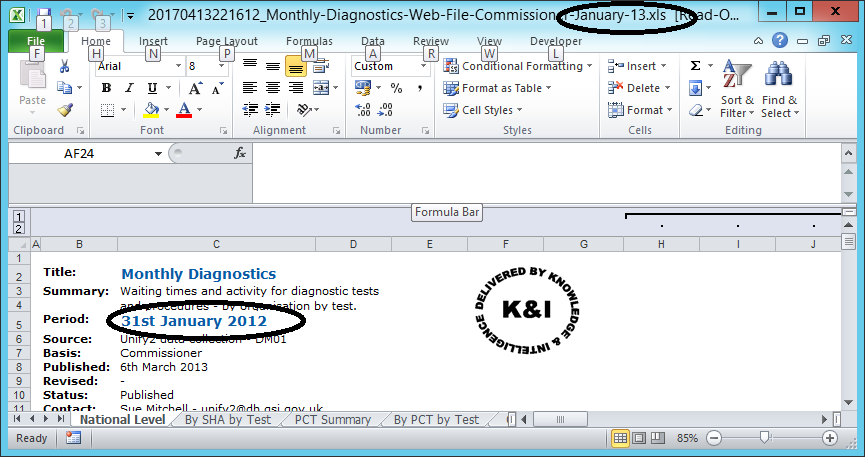This screenshot has height=457, width=865.
Task: Click the Merge & Center icon
Action: (x=321, y=88)
